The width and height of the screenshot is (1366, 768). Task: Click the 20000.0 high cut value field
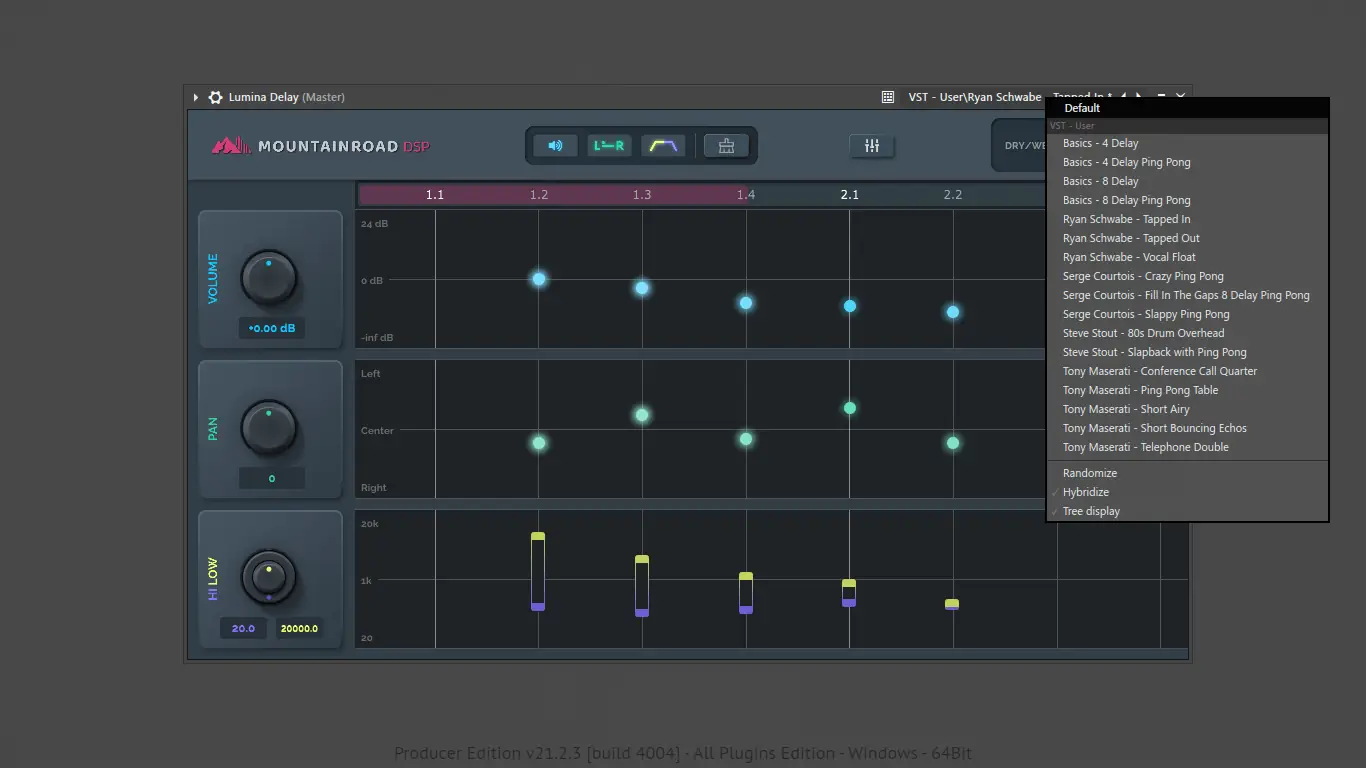tap(299, 628)
